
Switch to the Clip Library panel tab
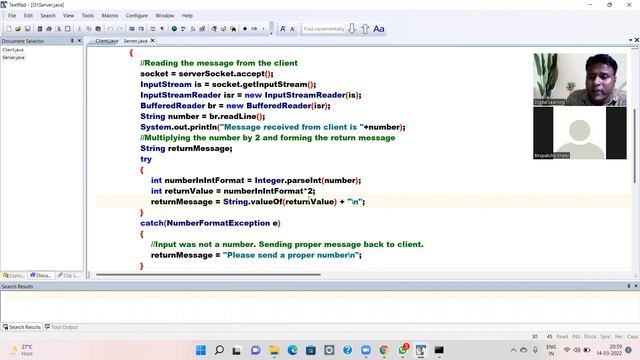[x=69, y=276]
